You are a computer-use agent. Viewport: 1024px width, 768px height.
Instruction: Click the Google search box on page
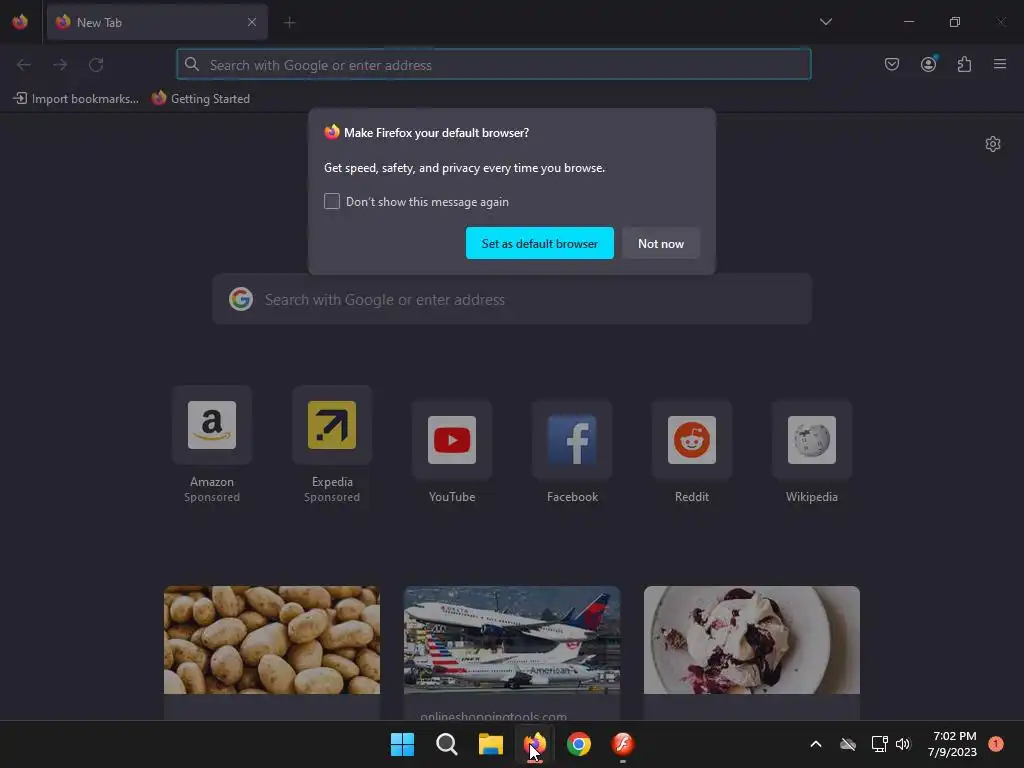[x=512, y=299]
